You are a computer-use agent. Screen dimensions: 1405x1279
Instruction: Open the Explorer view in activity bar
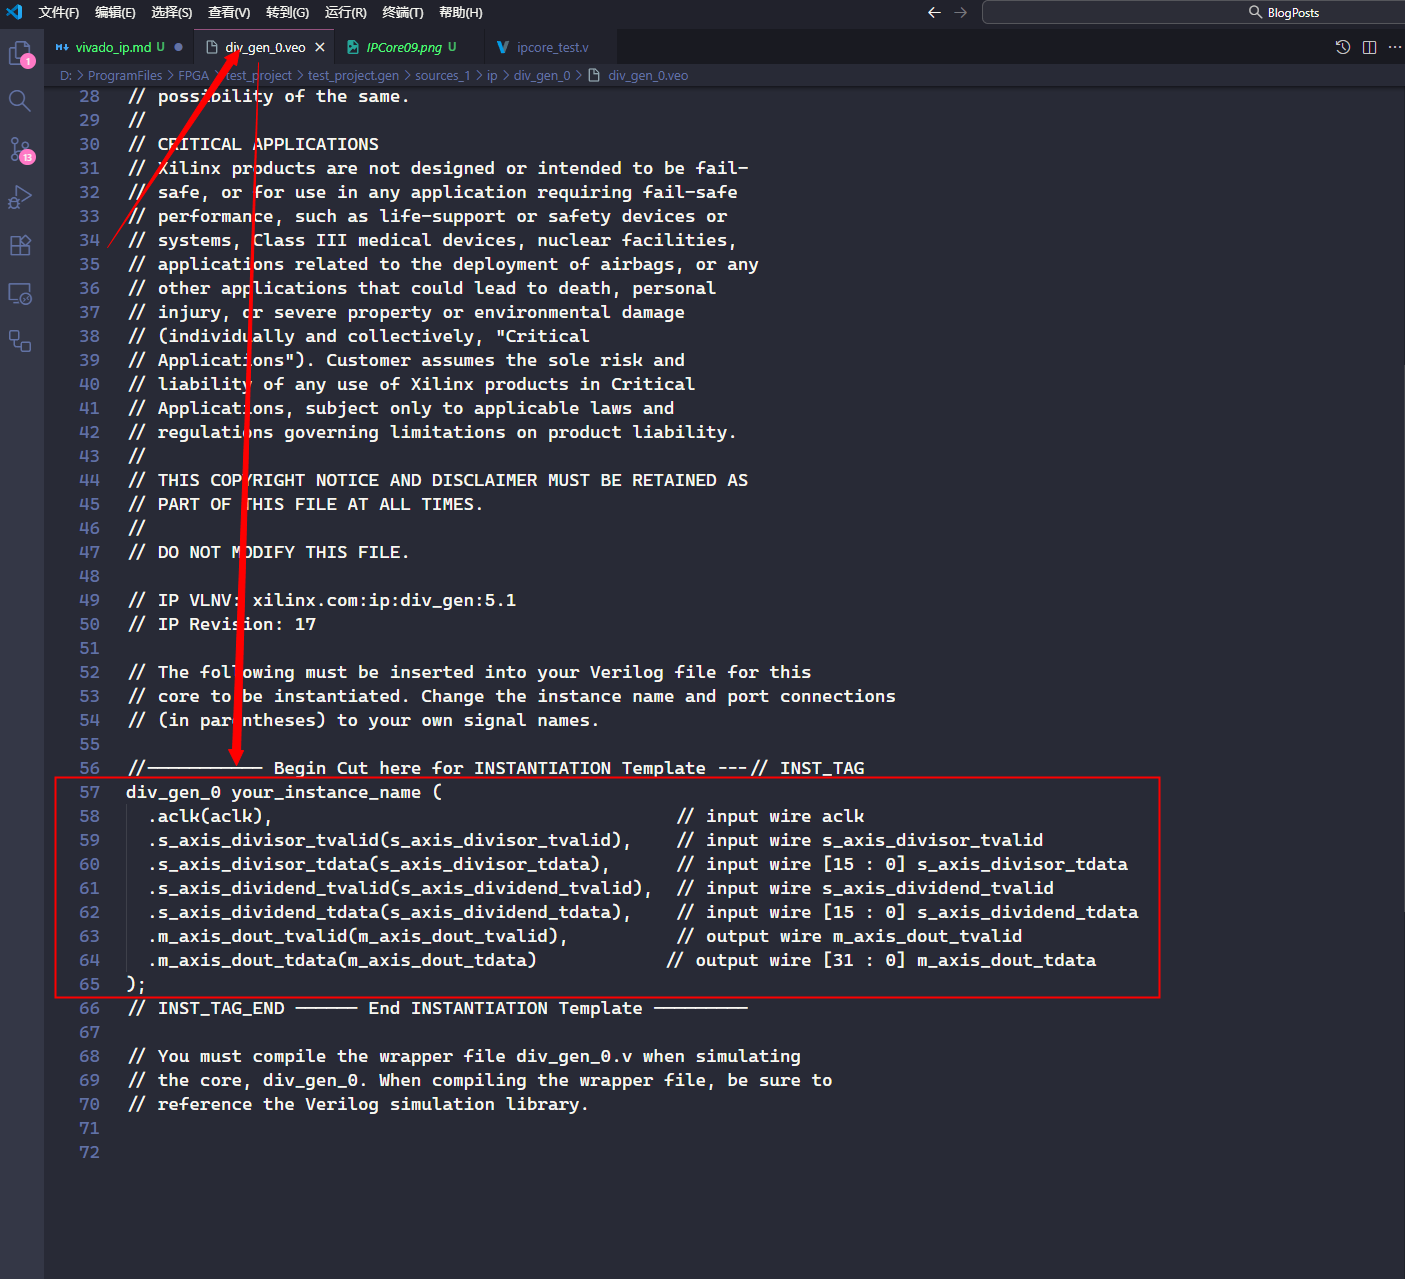[20, 54]
